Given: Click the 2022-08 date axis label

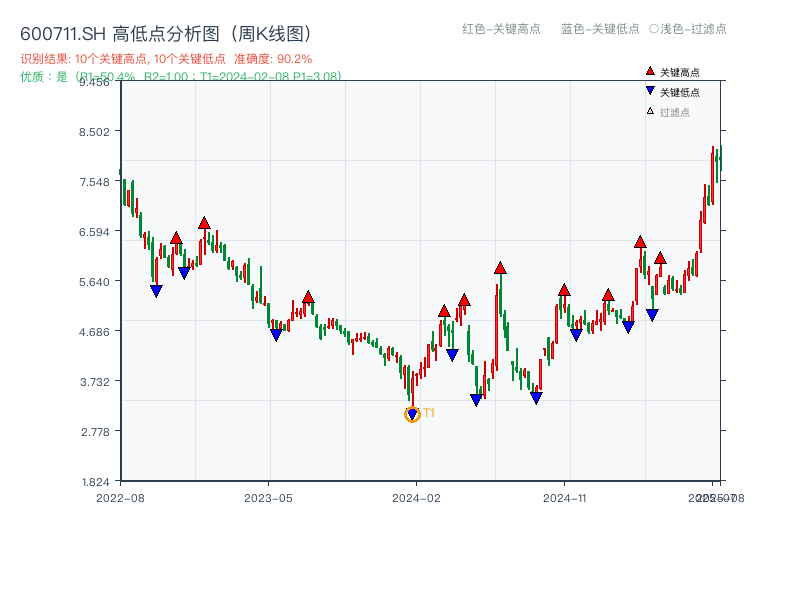Looking at the screenshot, I should click(x=120, y=498).
